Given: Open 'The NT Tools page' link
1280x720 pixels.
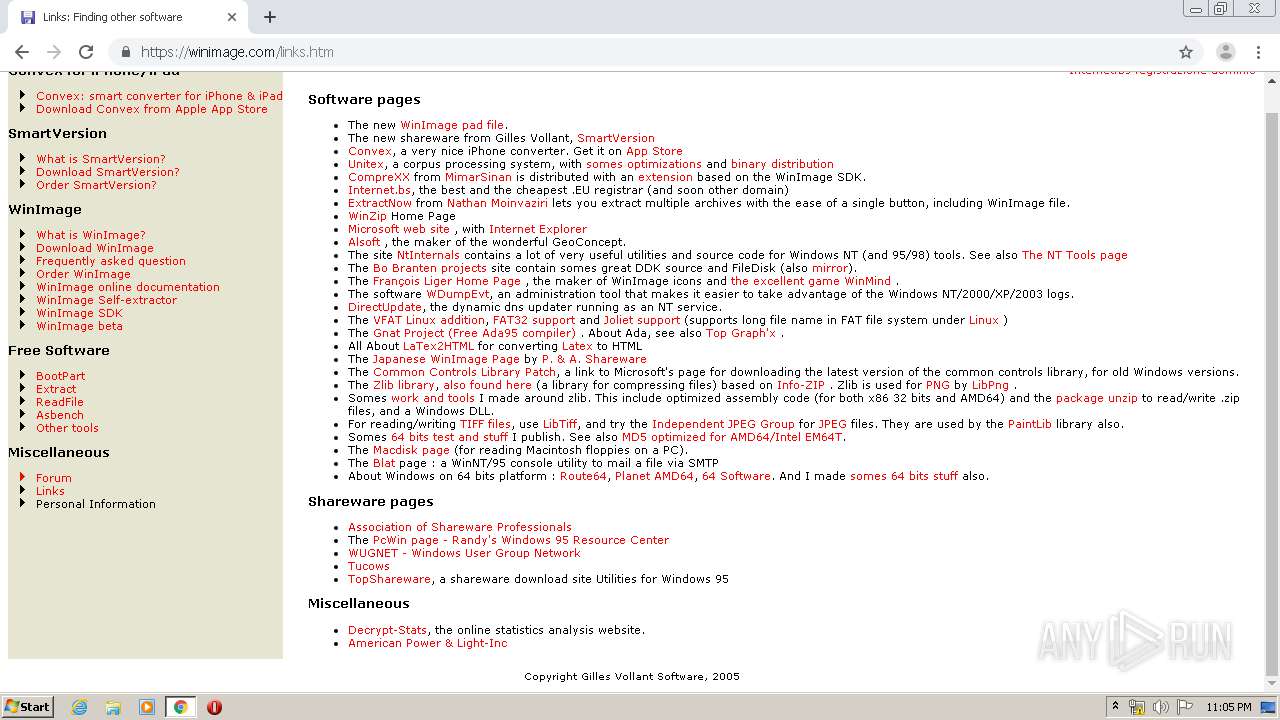Looking at the screenshot, I should pos(1074,255).
